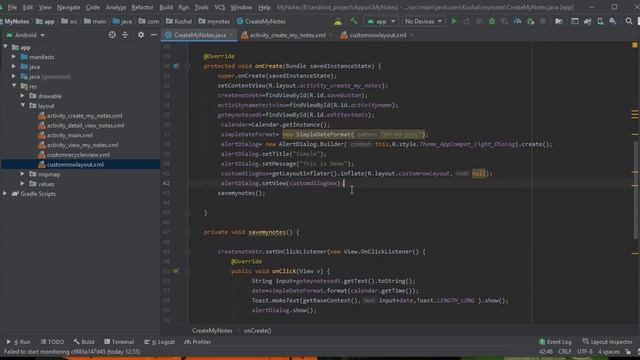This screenshot has height=360, width=640.
Task: Open the TODO tool window
Action: [53, 342]
